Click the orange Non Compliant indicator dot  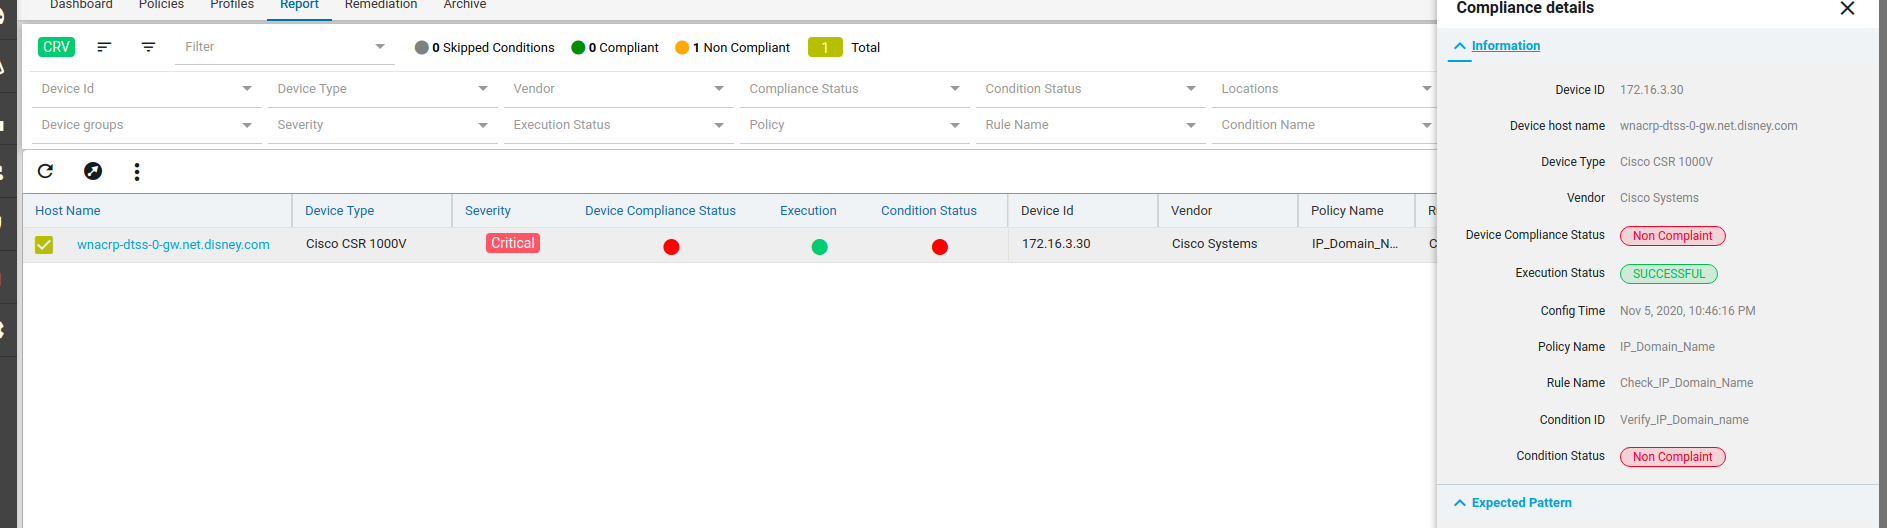pyautogui.click(x=682, y=47)
